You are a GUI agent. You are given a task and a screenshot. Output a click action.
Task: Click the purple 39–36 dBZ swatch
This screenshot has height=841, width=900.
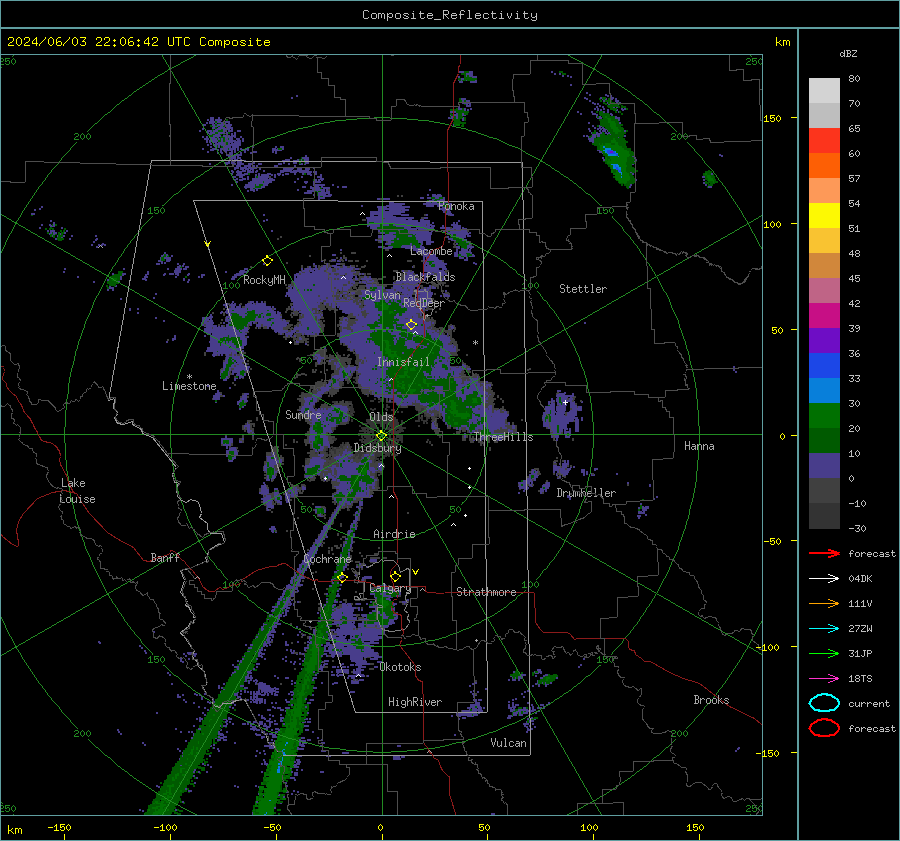pyautogui.click(x=824, y=341)
